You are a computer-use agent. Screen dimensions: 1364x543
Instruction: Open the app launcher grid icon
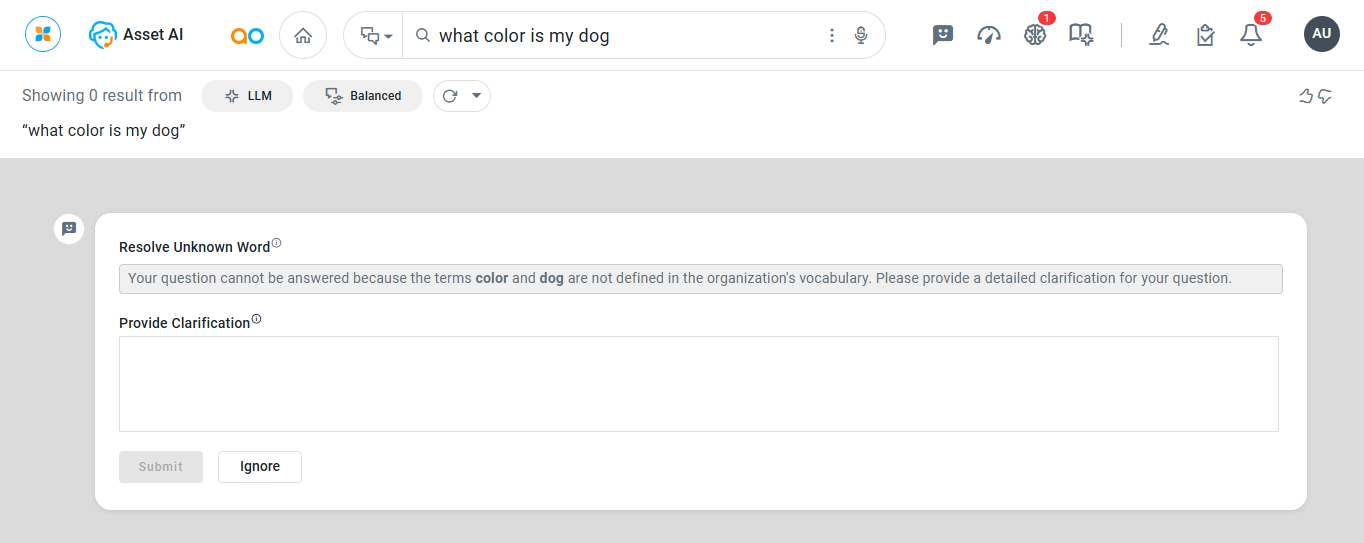(x=43, y=35)
